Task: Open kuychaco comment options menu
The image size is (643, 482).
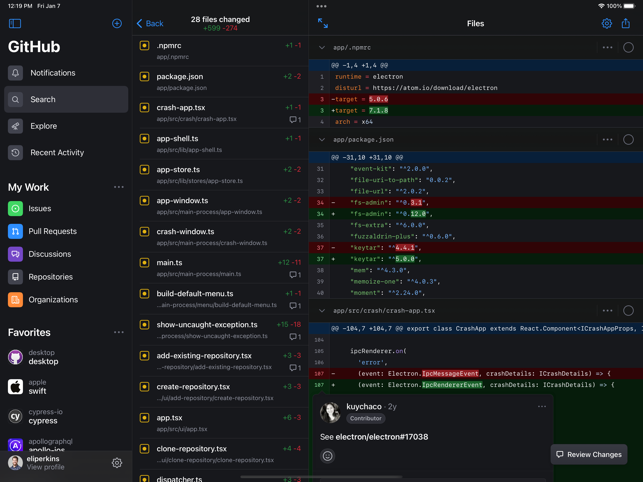Action: pos(542,407)
